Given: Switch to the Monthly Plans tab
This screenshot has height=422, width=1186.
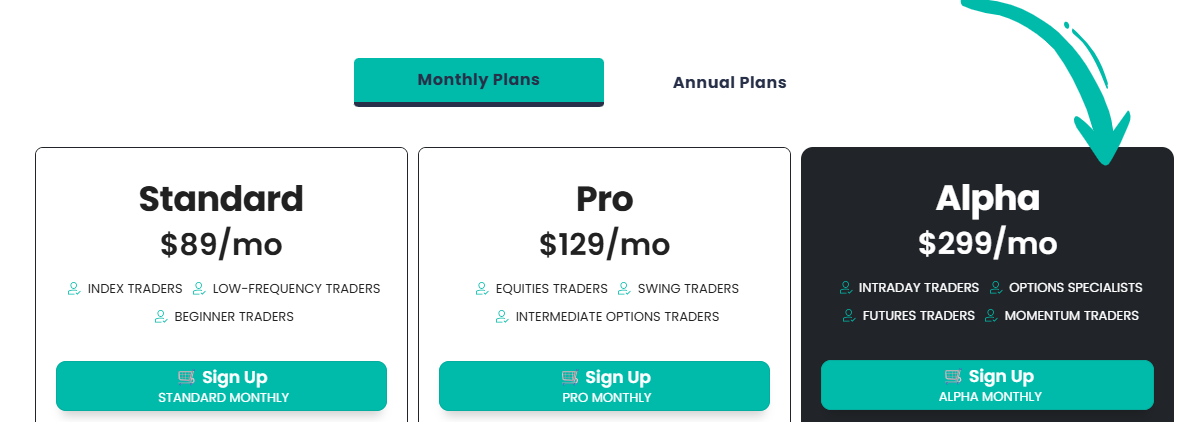Looking at the screenshot, I should (478, 80).
